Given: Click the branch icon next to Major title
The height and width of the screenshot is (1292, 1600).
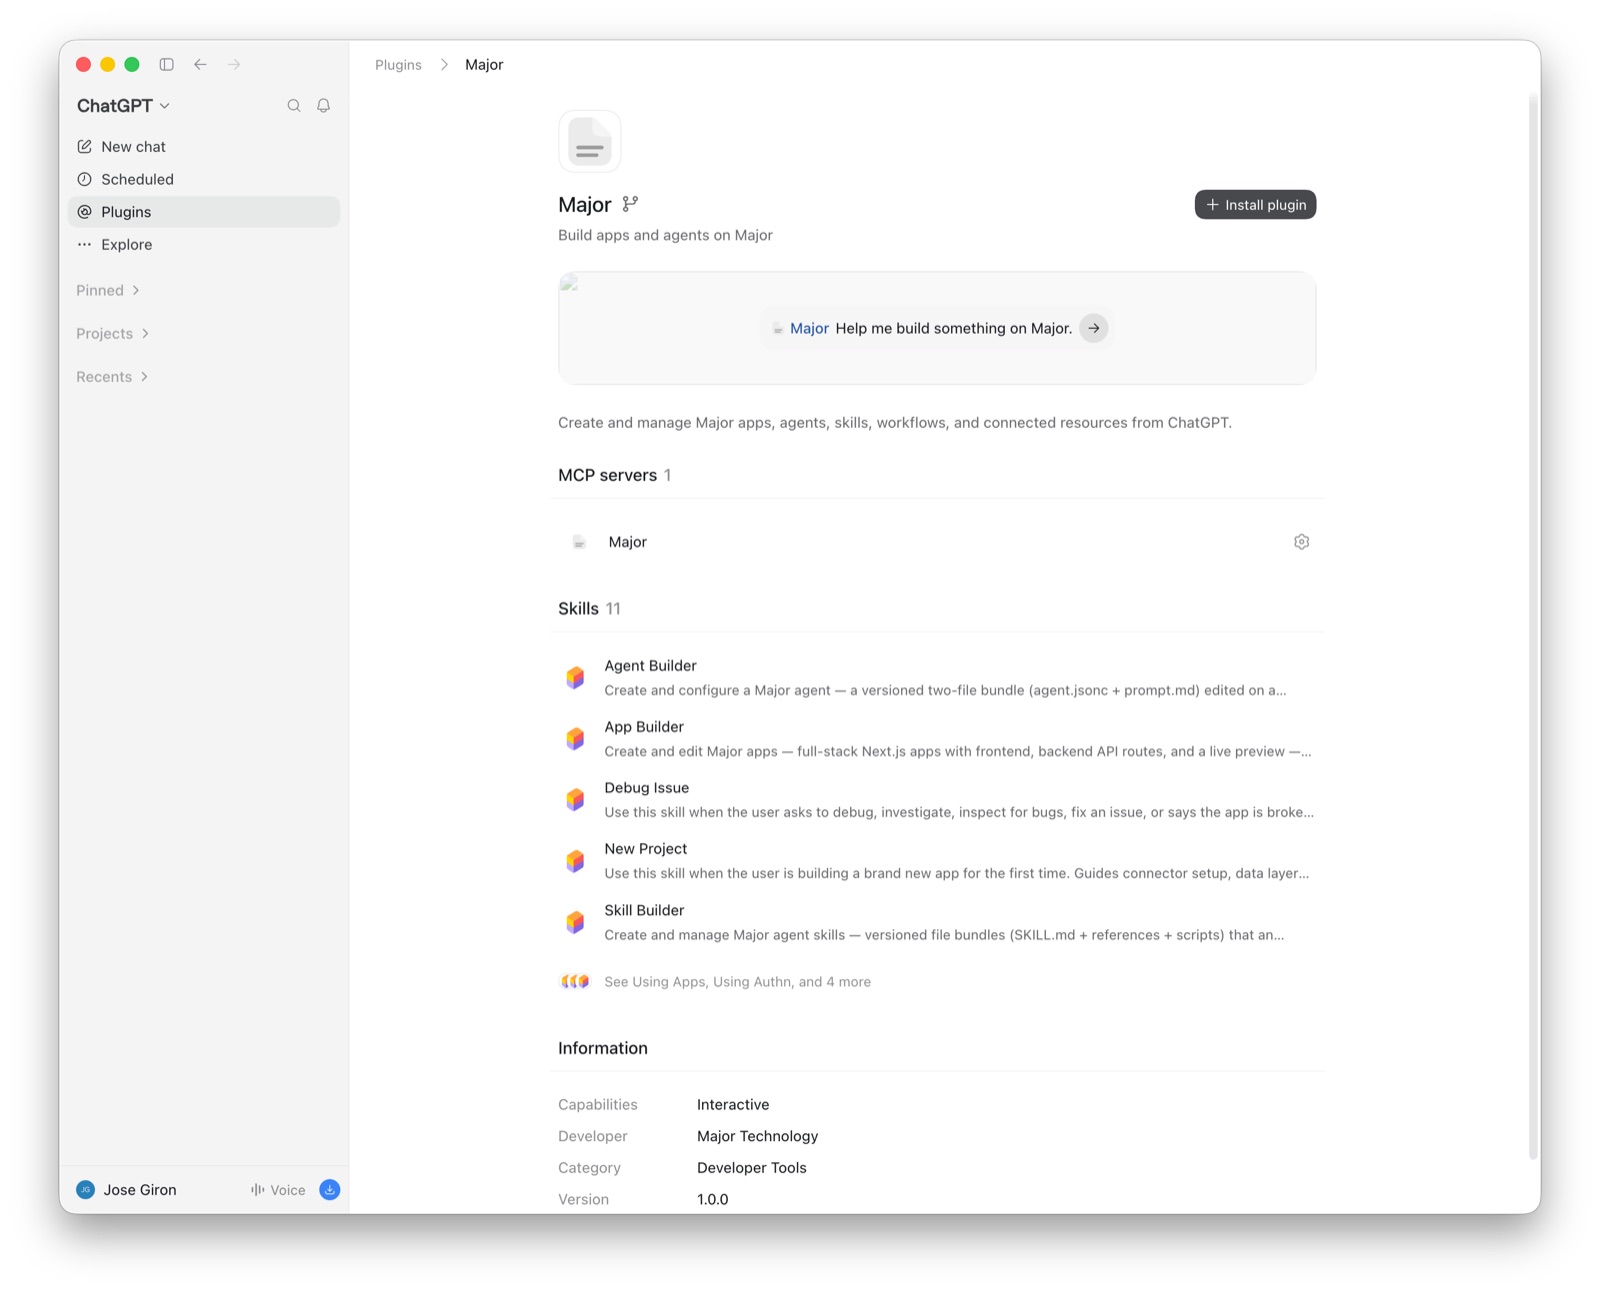Looking at the screenshot, I should coord(630,204).
